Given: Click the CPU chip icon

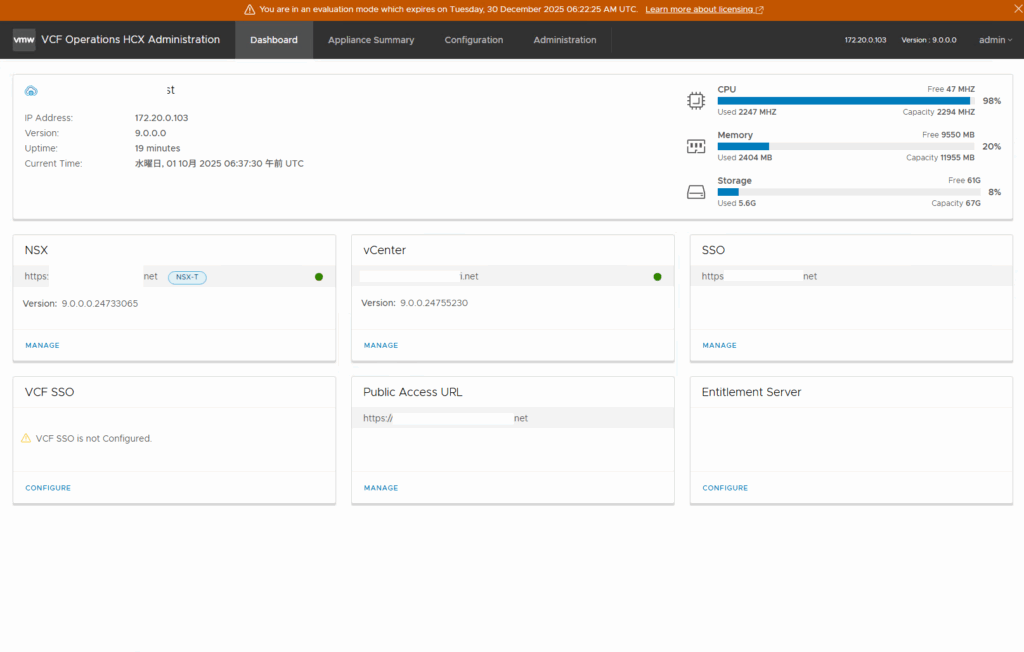Looking at the screenshot, I should (696, 101).
